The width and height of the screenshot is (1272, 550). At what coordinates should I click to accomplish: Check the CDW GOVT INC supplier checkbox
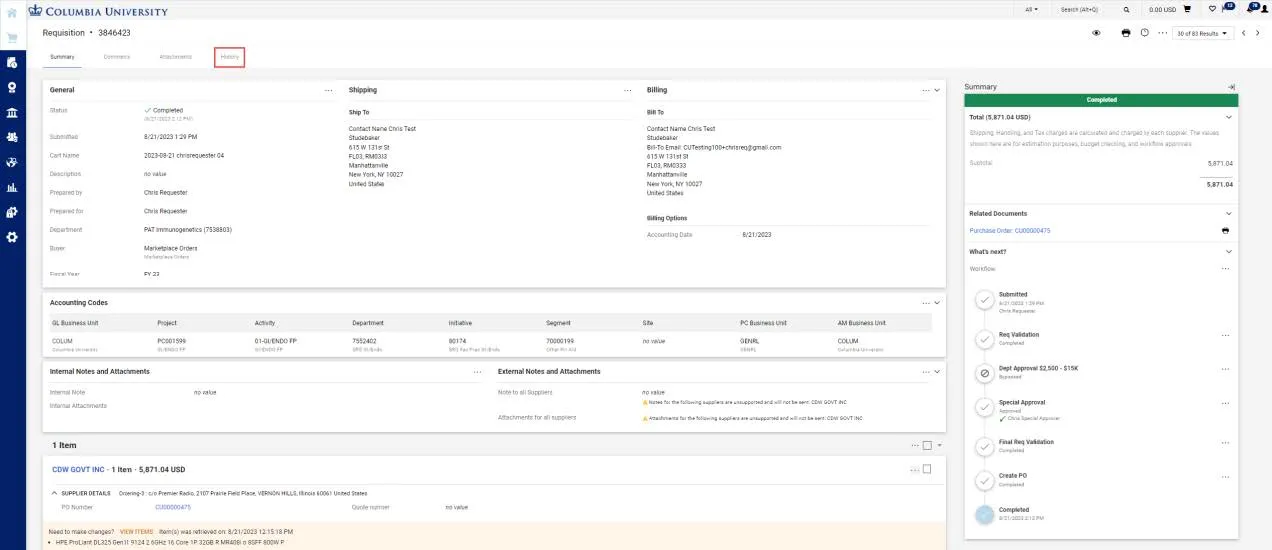(x=927, y=469)
